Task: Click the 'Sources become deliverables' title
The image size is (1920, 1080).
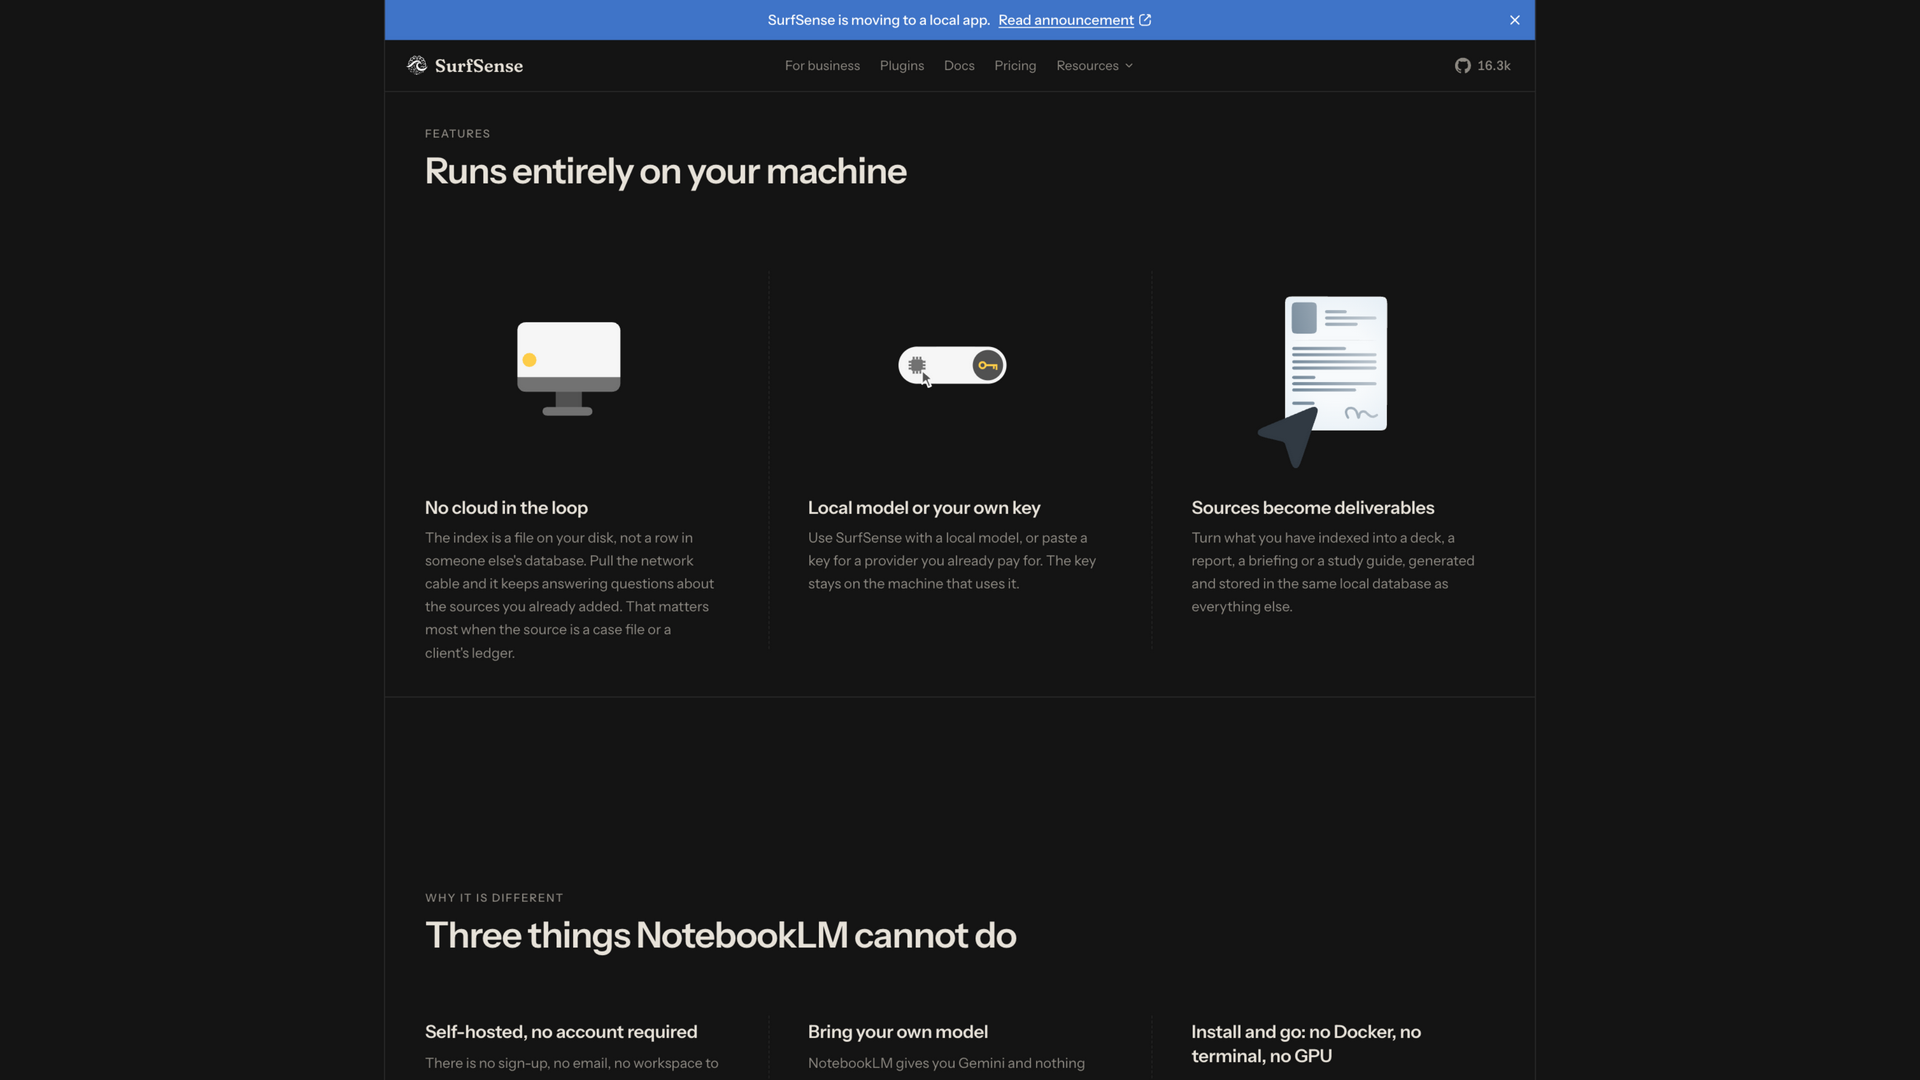Action: [1312, 508]
